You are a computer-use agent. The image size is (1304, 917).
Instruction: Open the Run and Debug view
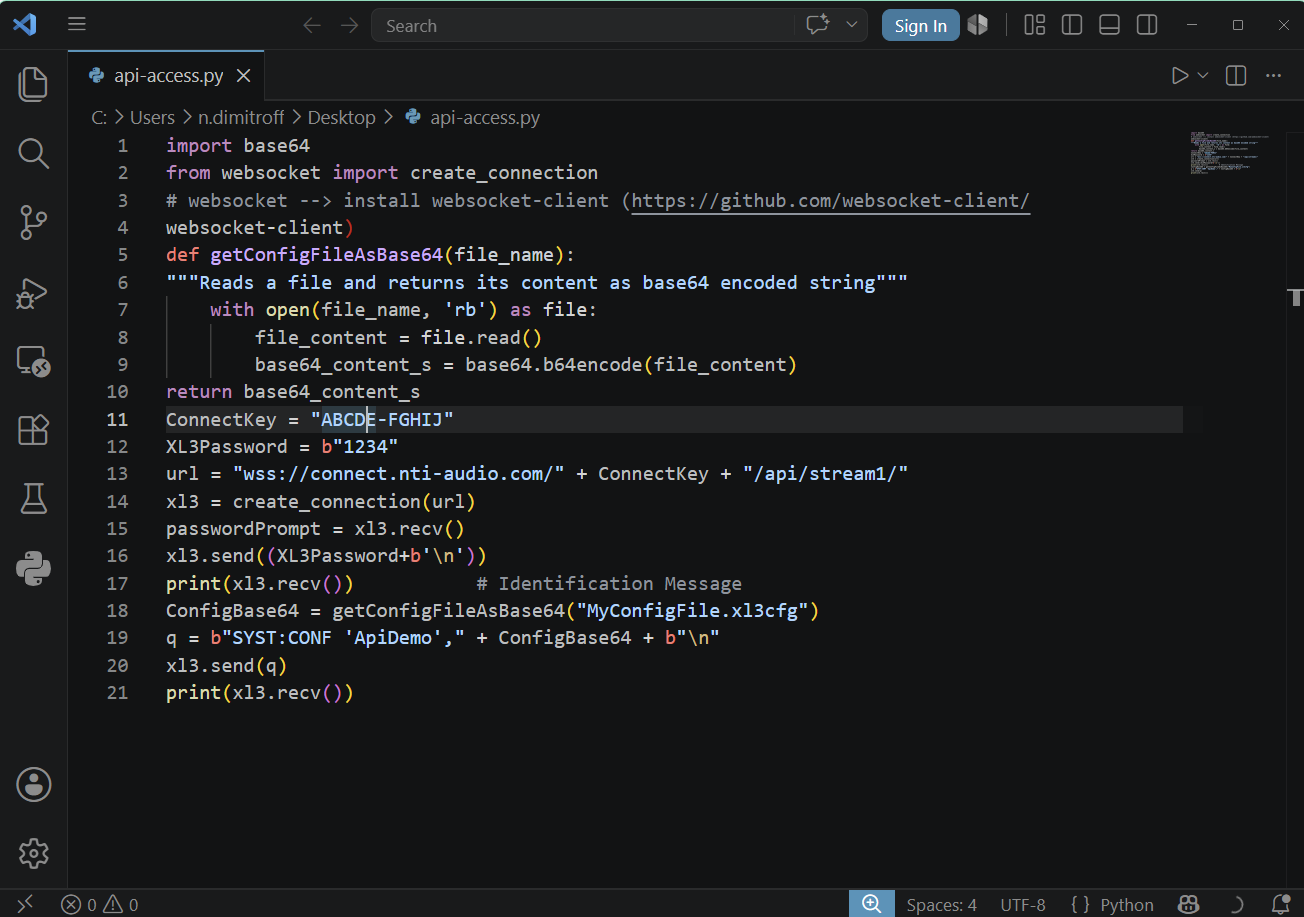click(x=33, y=293)
